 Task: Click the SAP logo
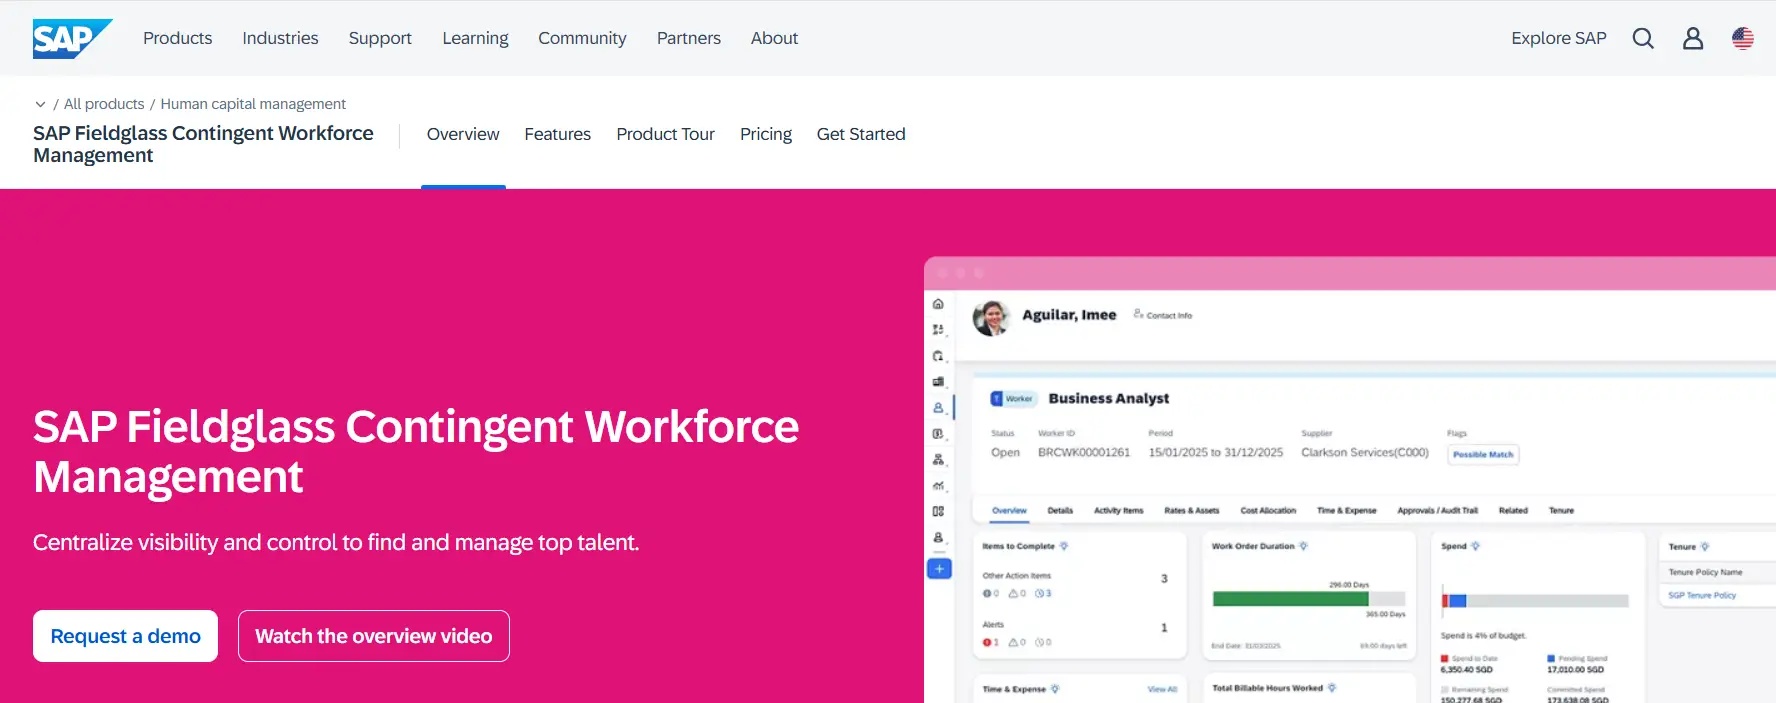[72, 38]
